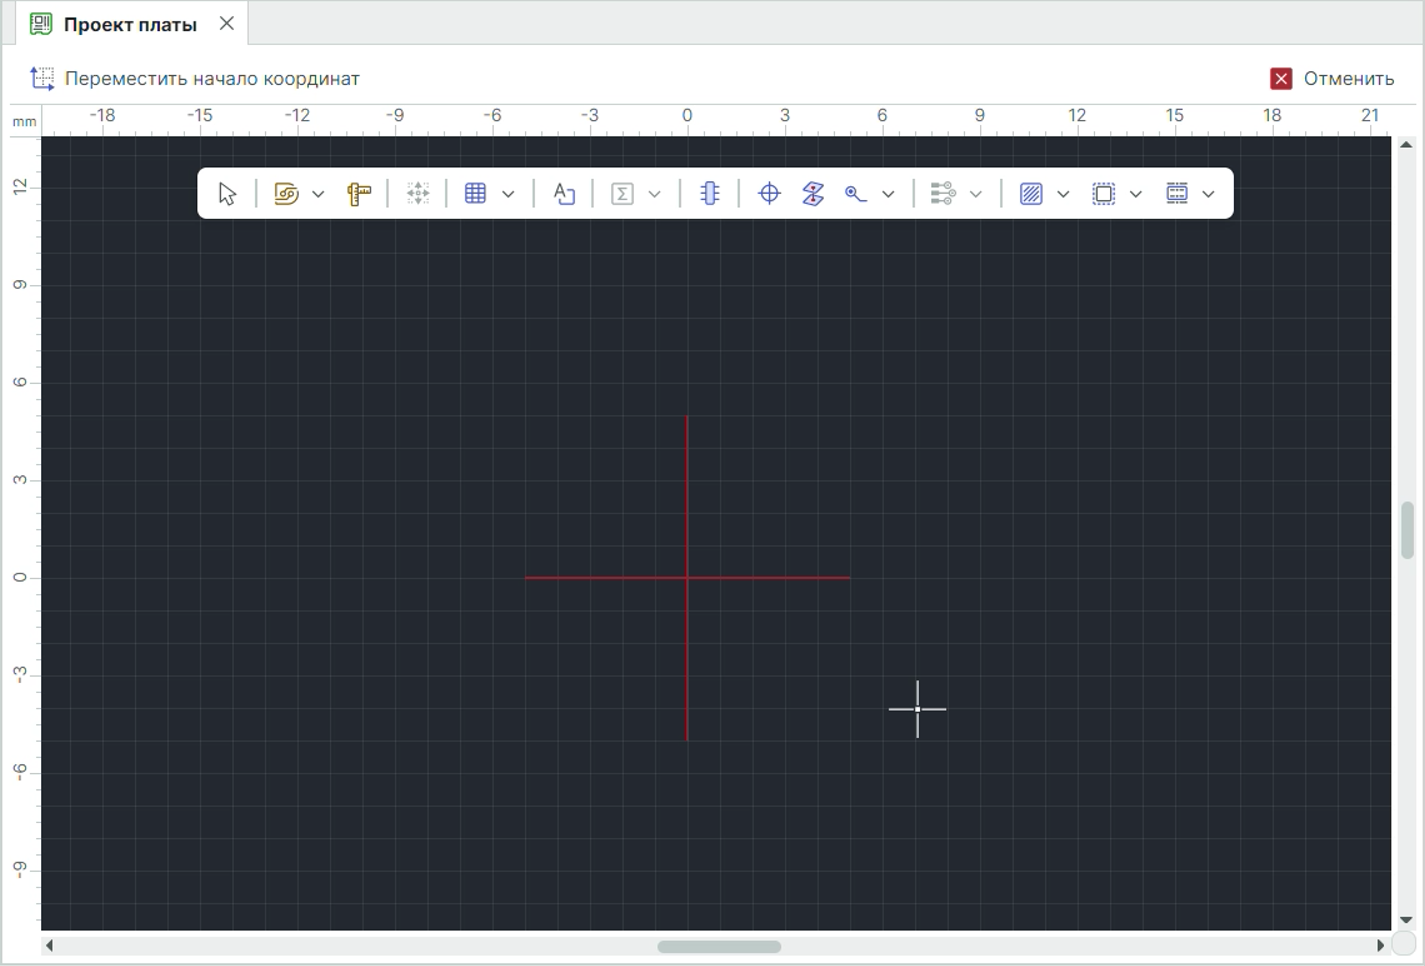The height and width of the screenshot is (966, 1425).
Task: Select the hatched fill region tool
Action: click(1031, 194)
